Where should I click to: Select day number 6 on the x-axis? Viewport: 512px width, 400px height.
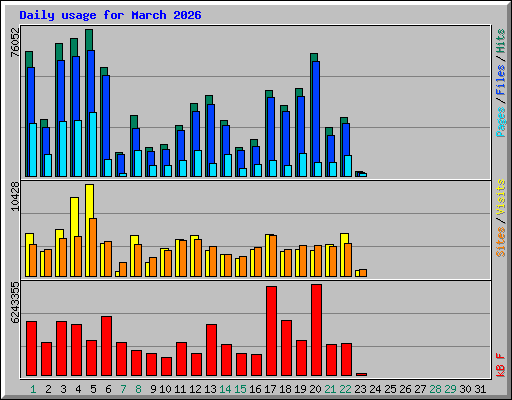click(x=108, y=389)
